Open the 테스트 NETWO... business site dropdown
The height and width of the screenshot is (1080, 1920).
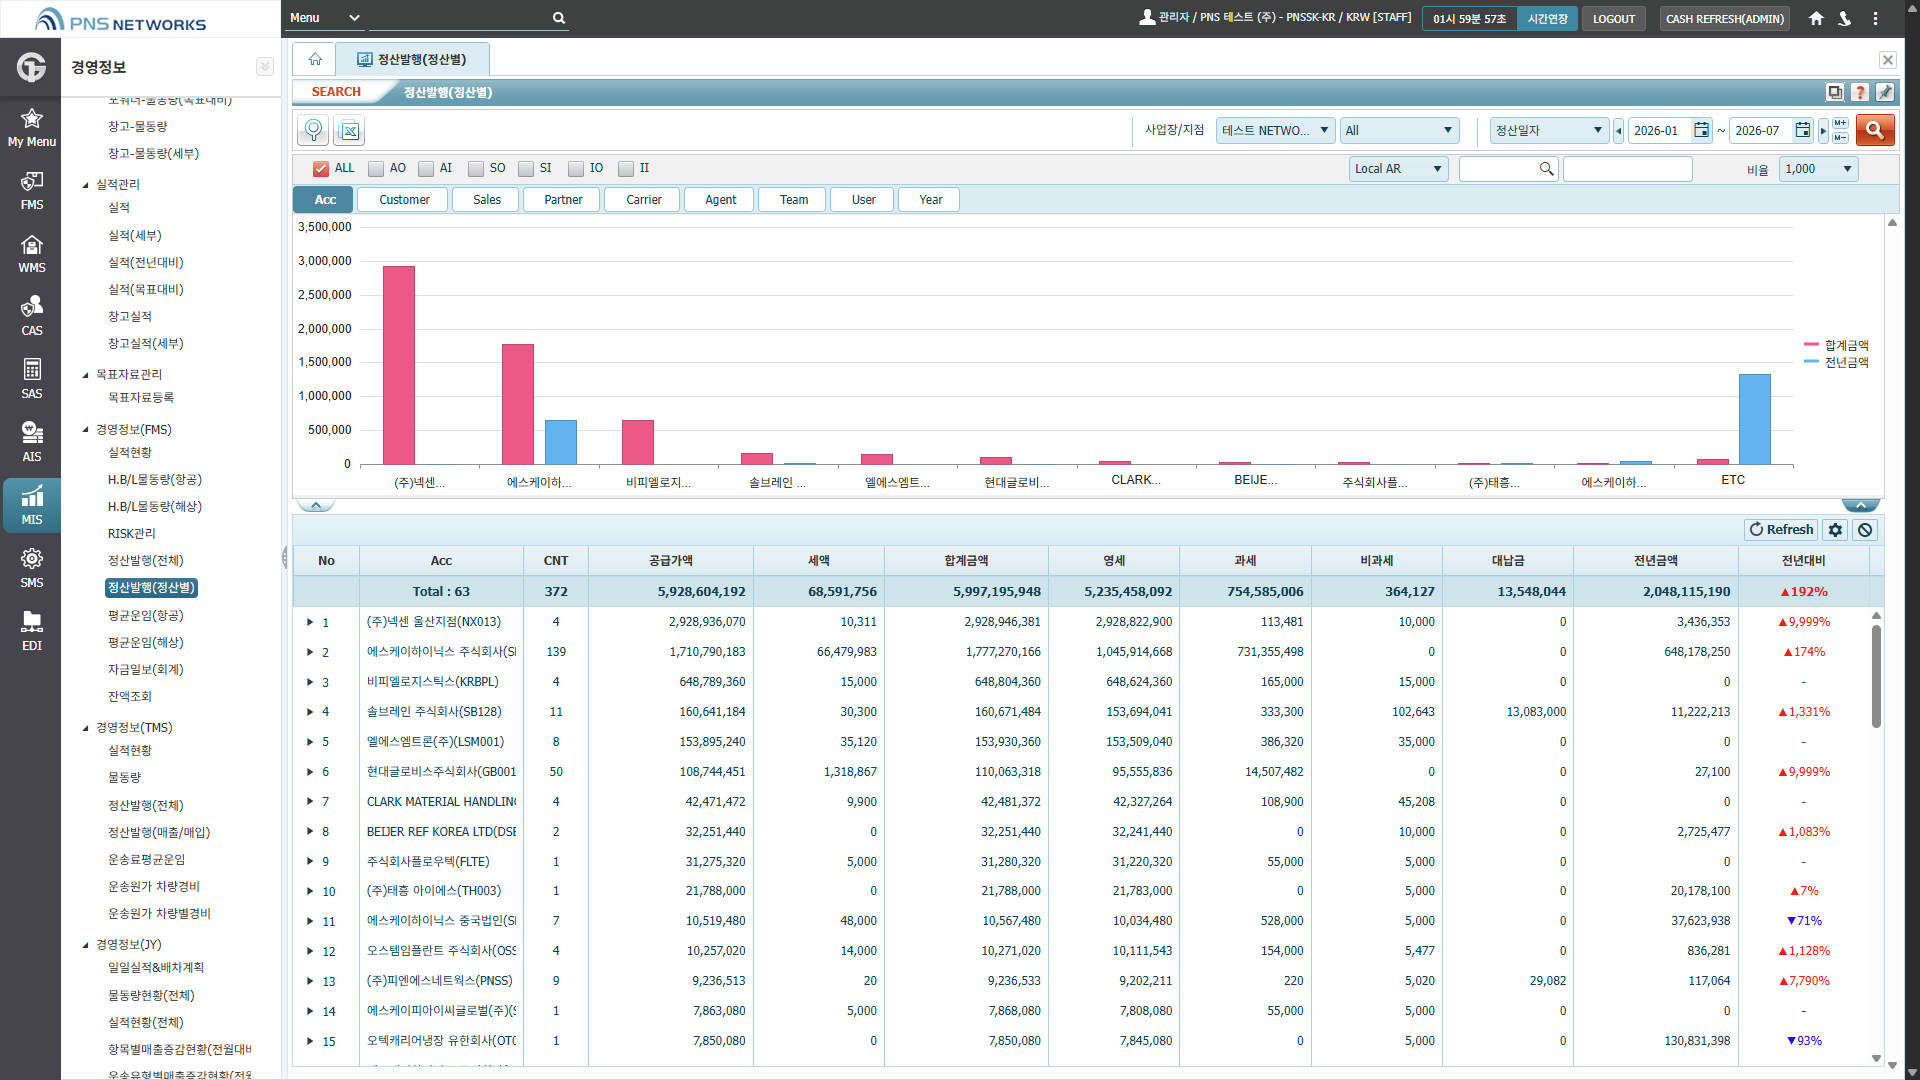coord(1275,130)
